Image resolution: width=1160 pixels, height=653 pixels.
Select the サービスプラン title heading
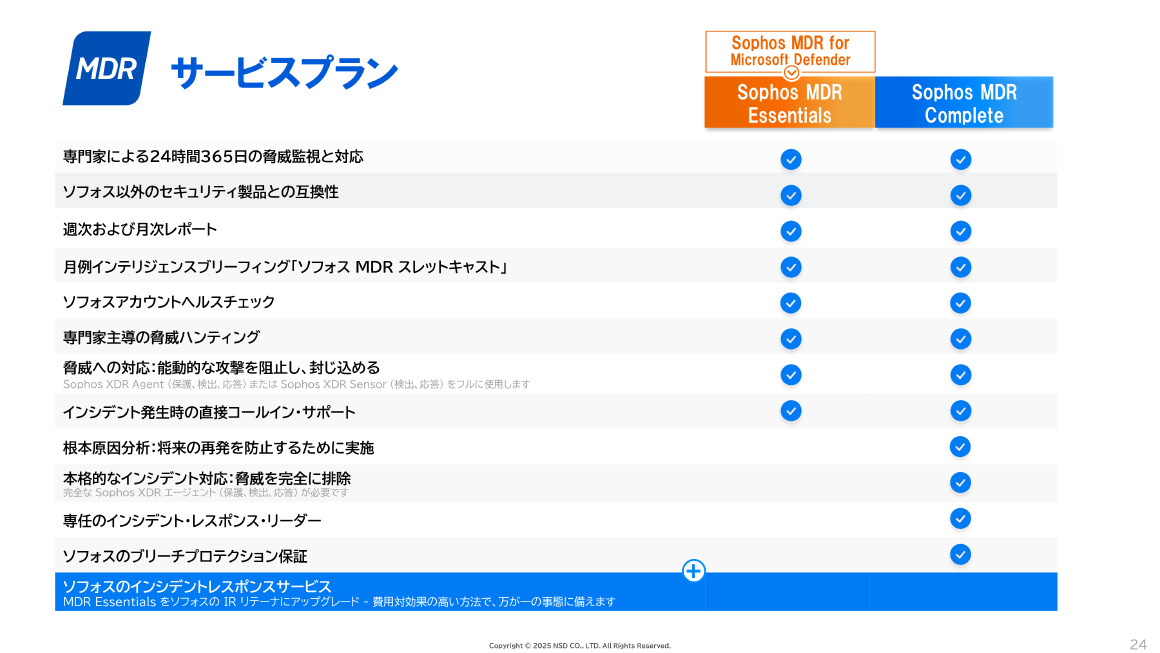coord(284,70)
